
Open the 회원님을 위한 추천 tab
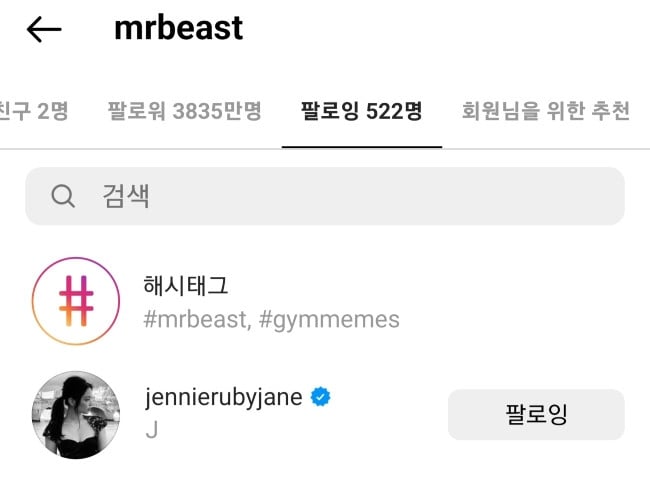[x=546, y=111]
